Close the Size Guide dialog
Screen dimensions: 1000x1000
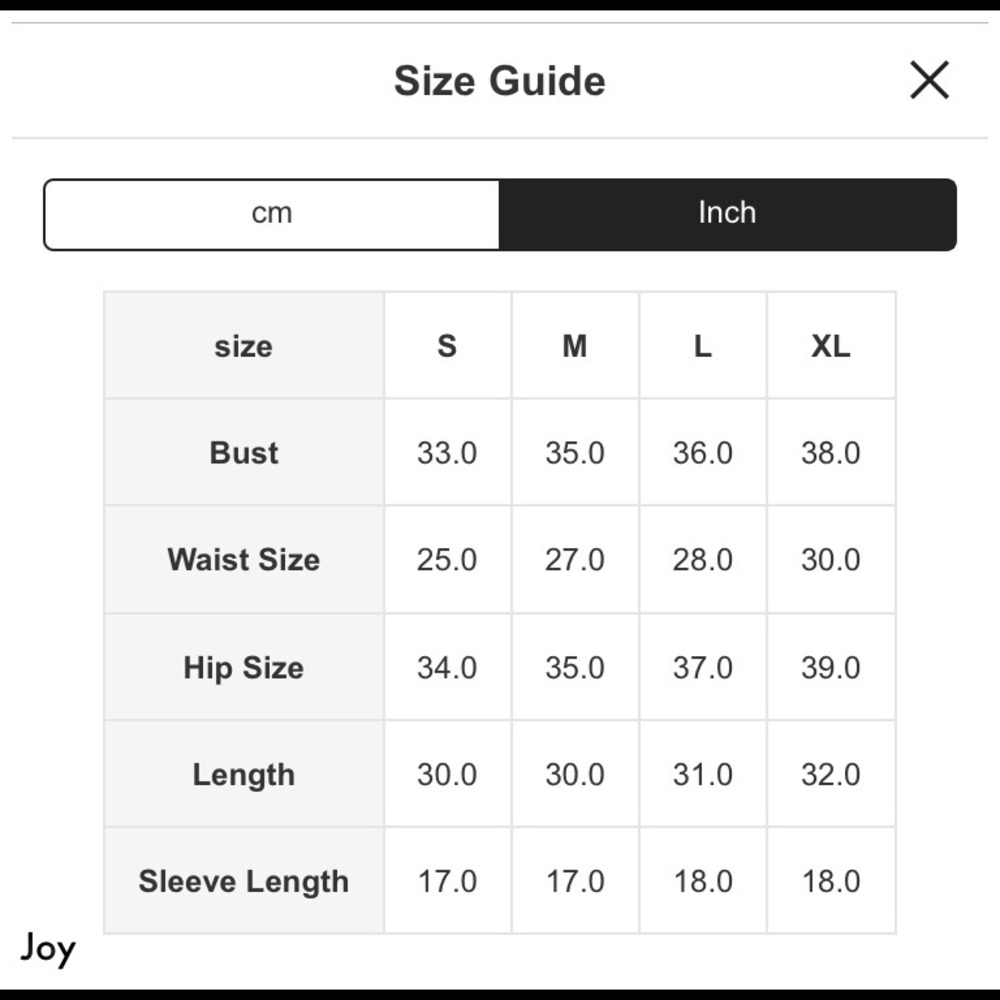tap(929, 80)
